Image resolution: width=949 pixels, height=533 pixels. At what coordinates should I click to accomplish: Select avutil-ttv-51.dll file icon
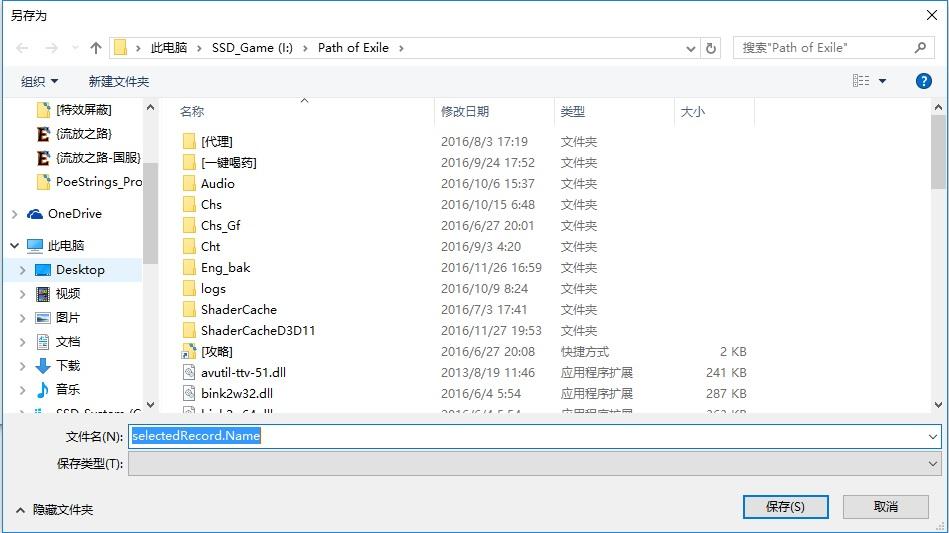click(x=189, y=373)
